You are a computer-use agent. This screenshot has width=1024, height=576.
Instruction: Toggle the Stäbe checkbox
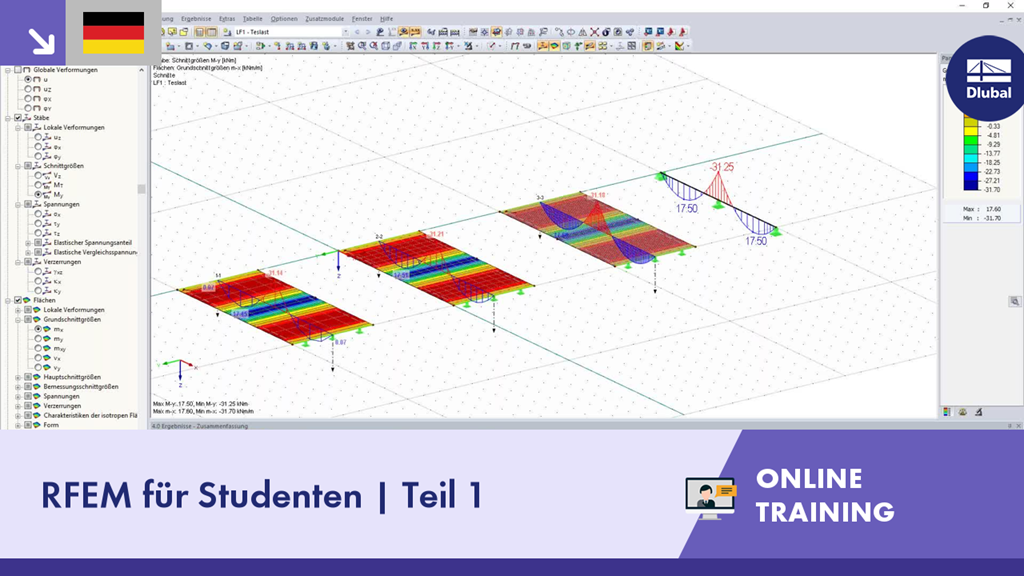[x=18, y=118]
